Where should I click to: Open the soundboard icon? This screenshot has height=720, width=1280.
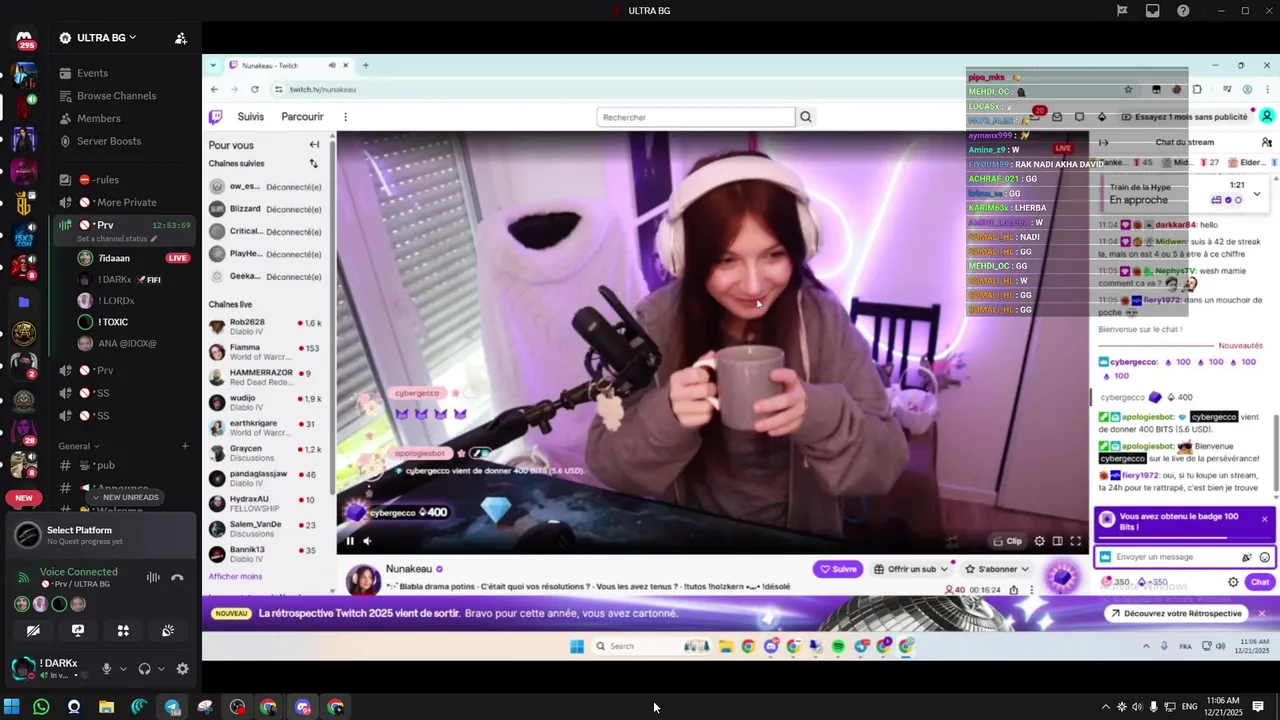point(168,631)
